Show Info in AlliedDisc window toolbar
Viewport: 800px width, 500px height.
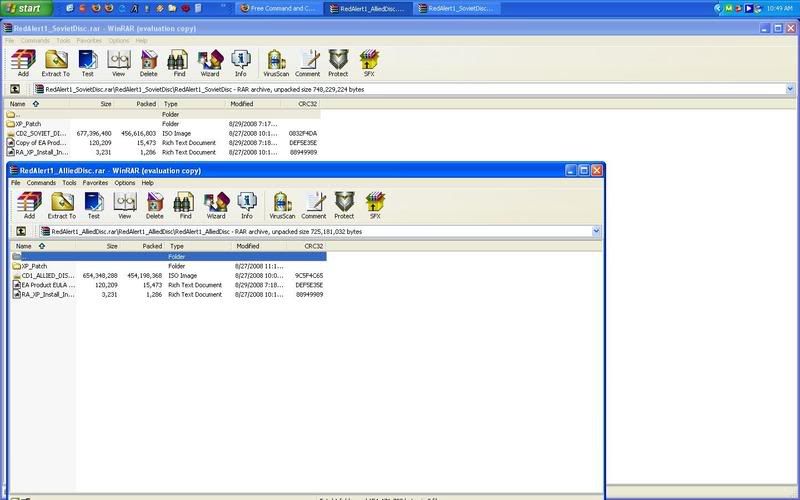point(247,206)
